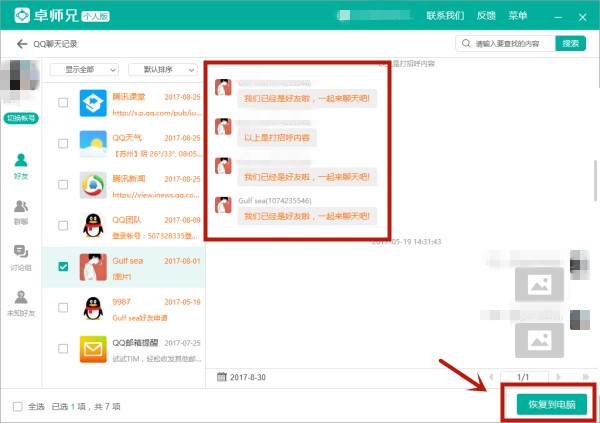
Task: Click the scrollbar of the chat panel
Action: tap(596, 180)
